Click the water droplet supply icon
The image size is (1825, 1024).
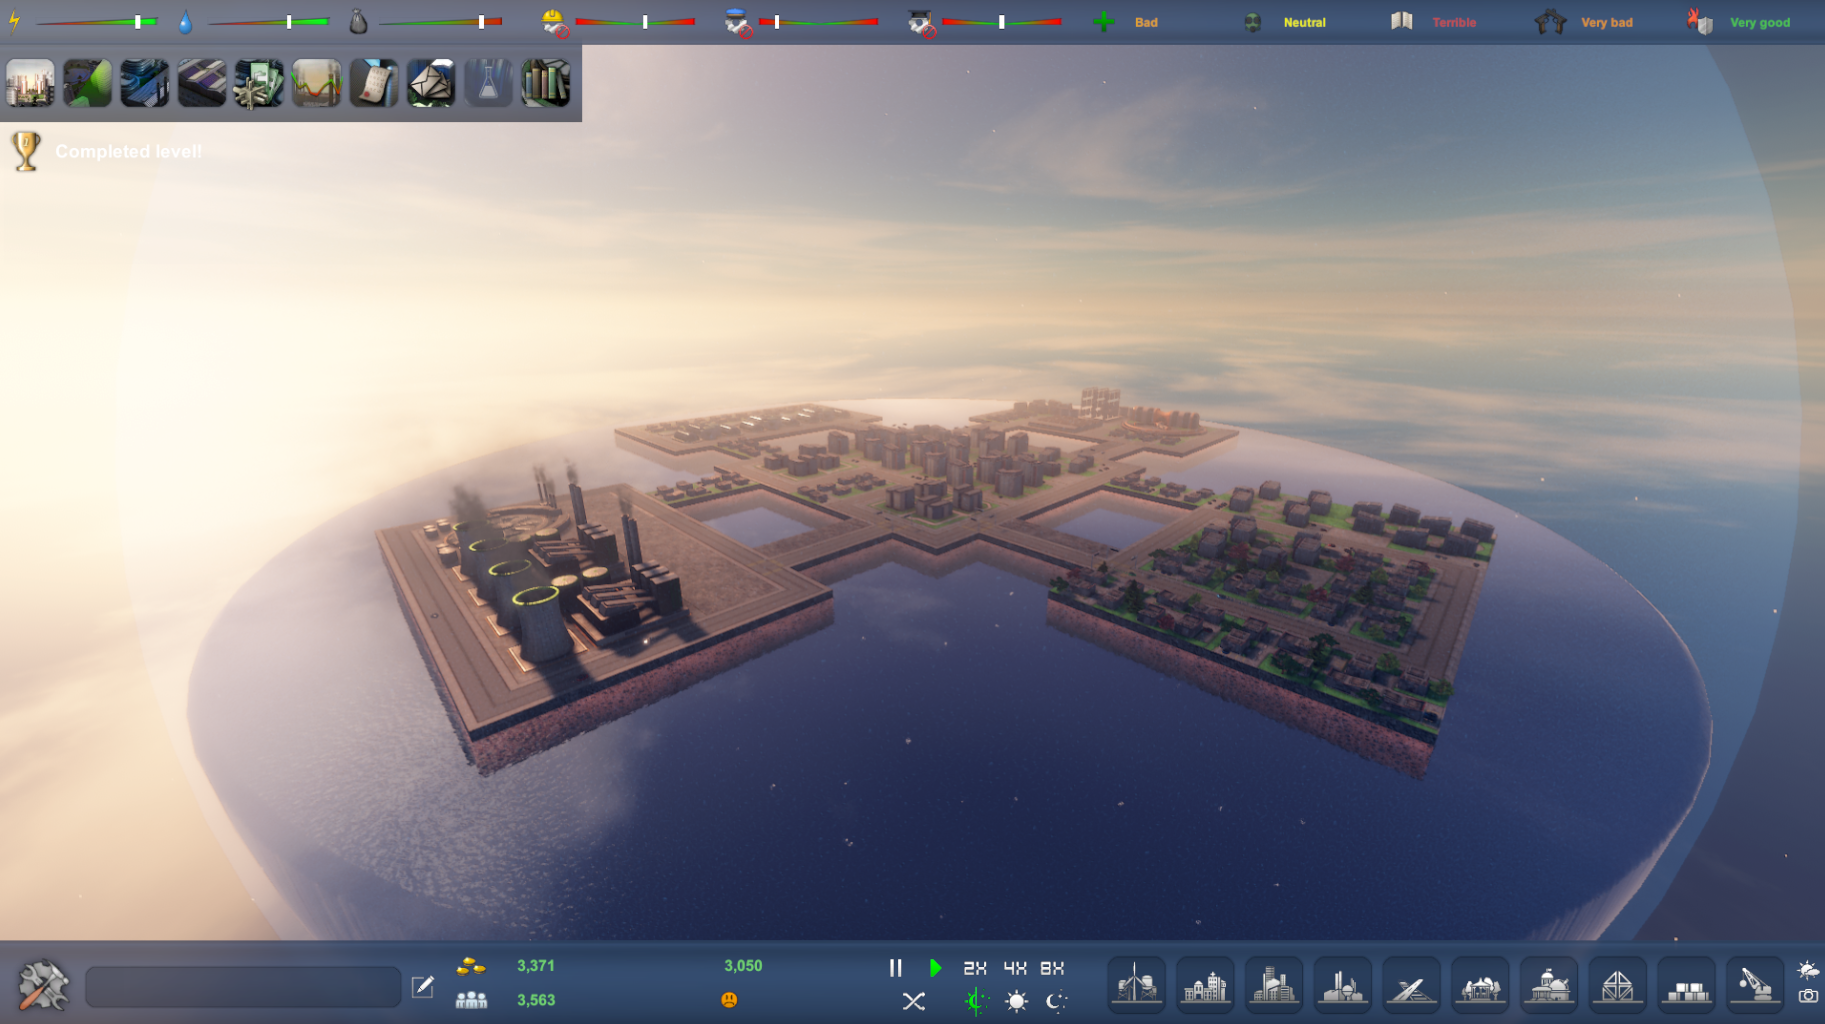point(185,22)
